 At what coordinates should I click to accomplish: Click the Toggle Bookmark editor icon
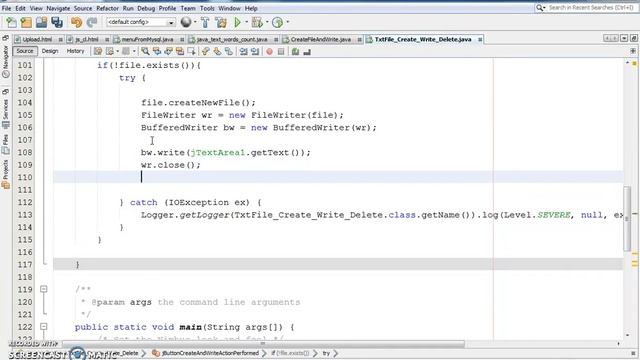(x=229, y=51)
